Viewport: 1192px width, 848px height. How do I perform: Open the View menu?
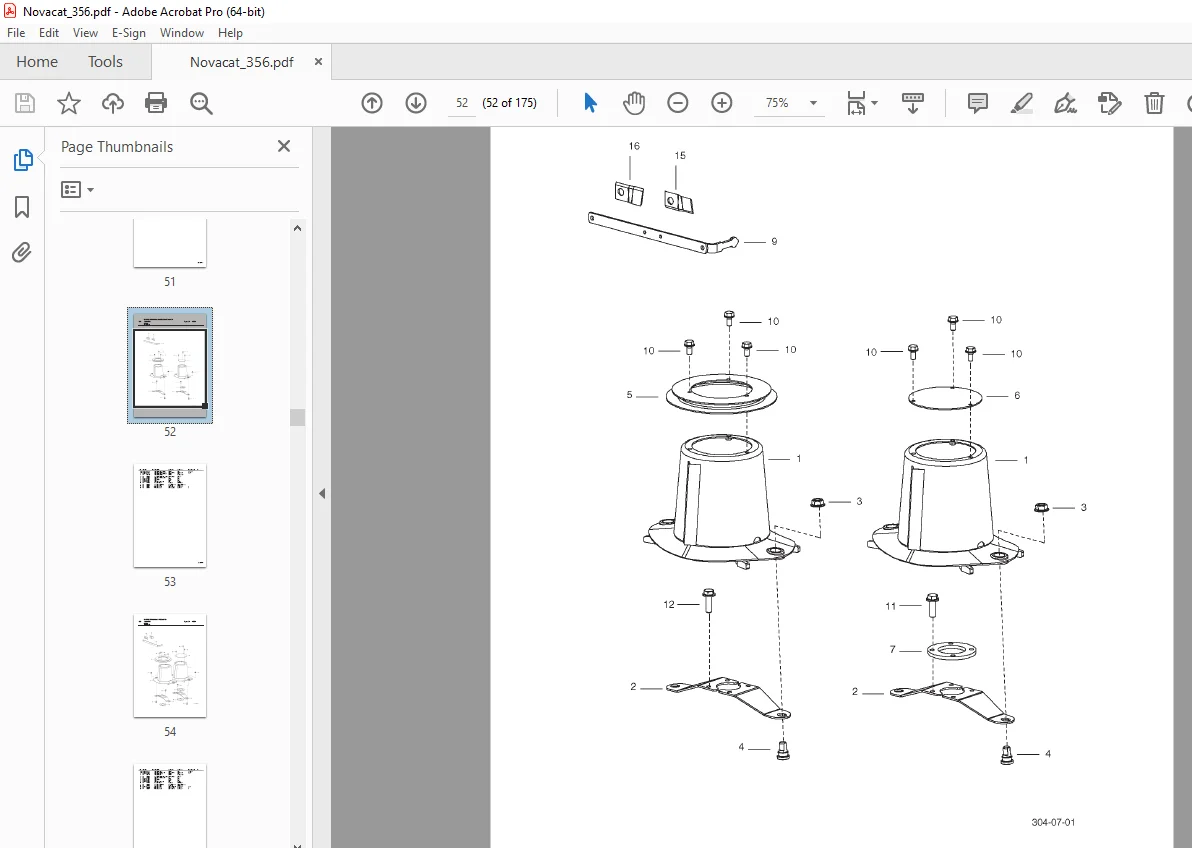click(x=85, y=33)
